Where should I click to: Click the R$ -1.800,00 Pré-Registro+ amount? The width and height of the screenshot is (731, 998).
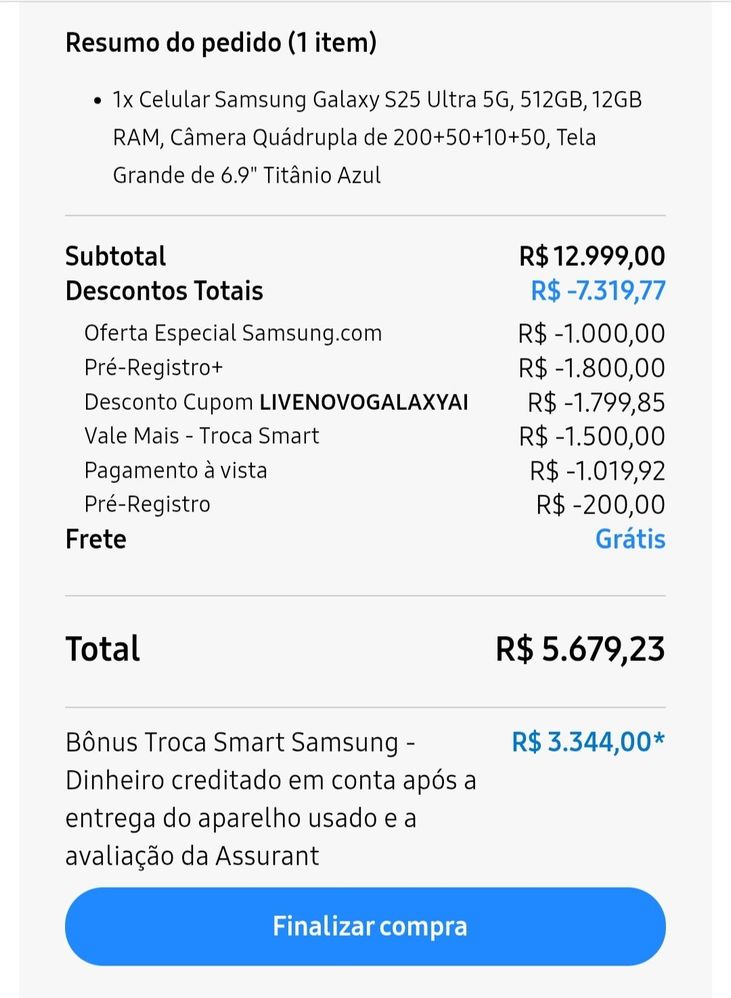tap(592, 368)
